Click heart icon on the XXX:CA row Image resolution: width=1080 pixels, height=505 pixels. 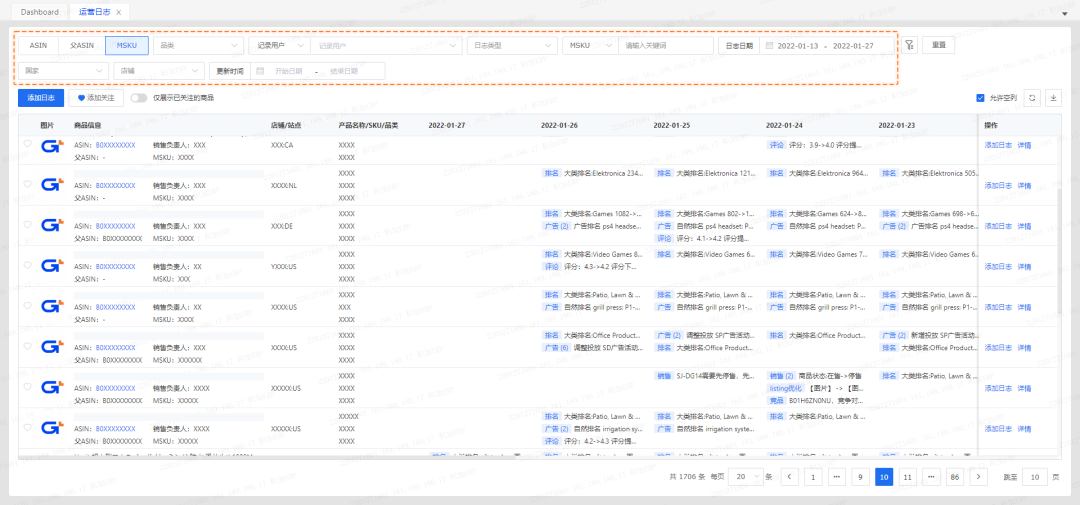tap(28, 144)
